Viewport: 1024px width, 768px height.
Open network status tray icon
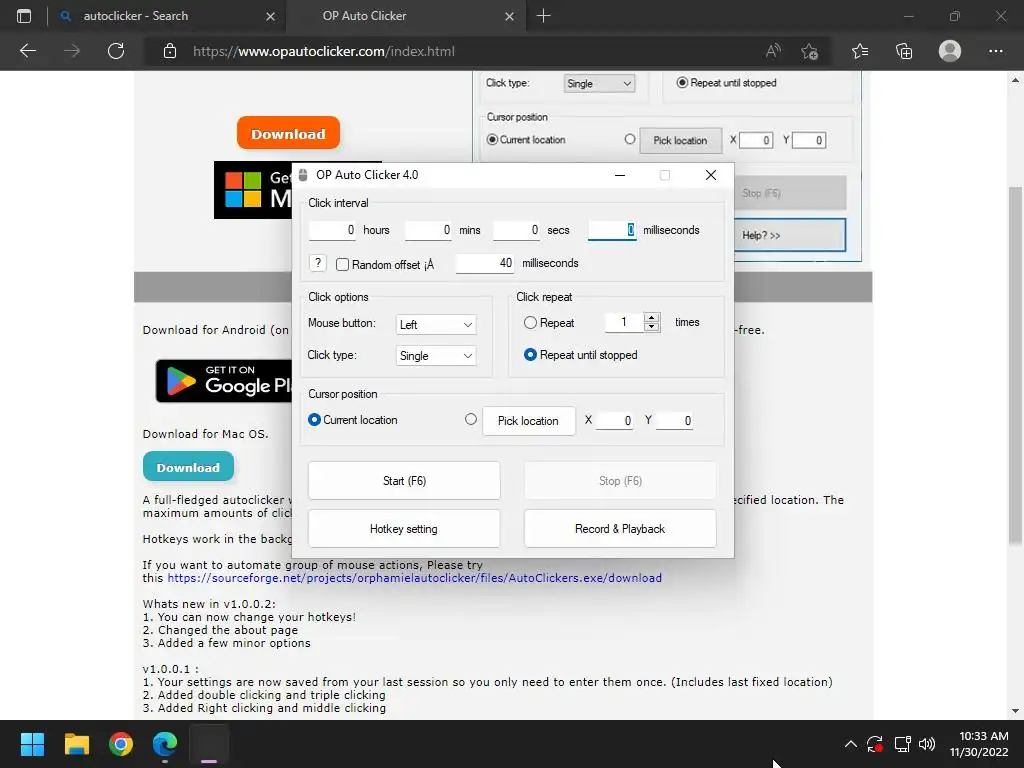pos(903,744)
